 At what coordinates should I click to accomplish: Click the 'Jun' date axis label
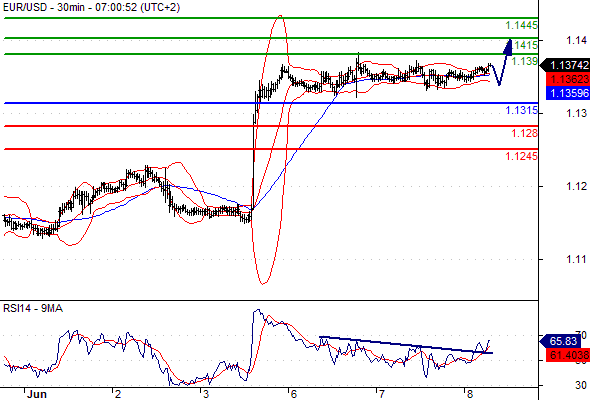(x=36, y=394)
